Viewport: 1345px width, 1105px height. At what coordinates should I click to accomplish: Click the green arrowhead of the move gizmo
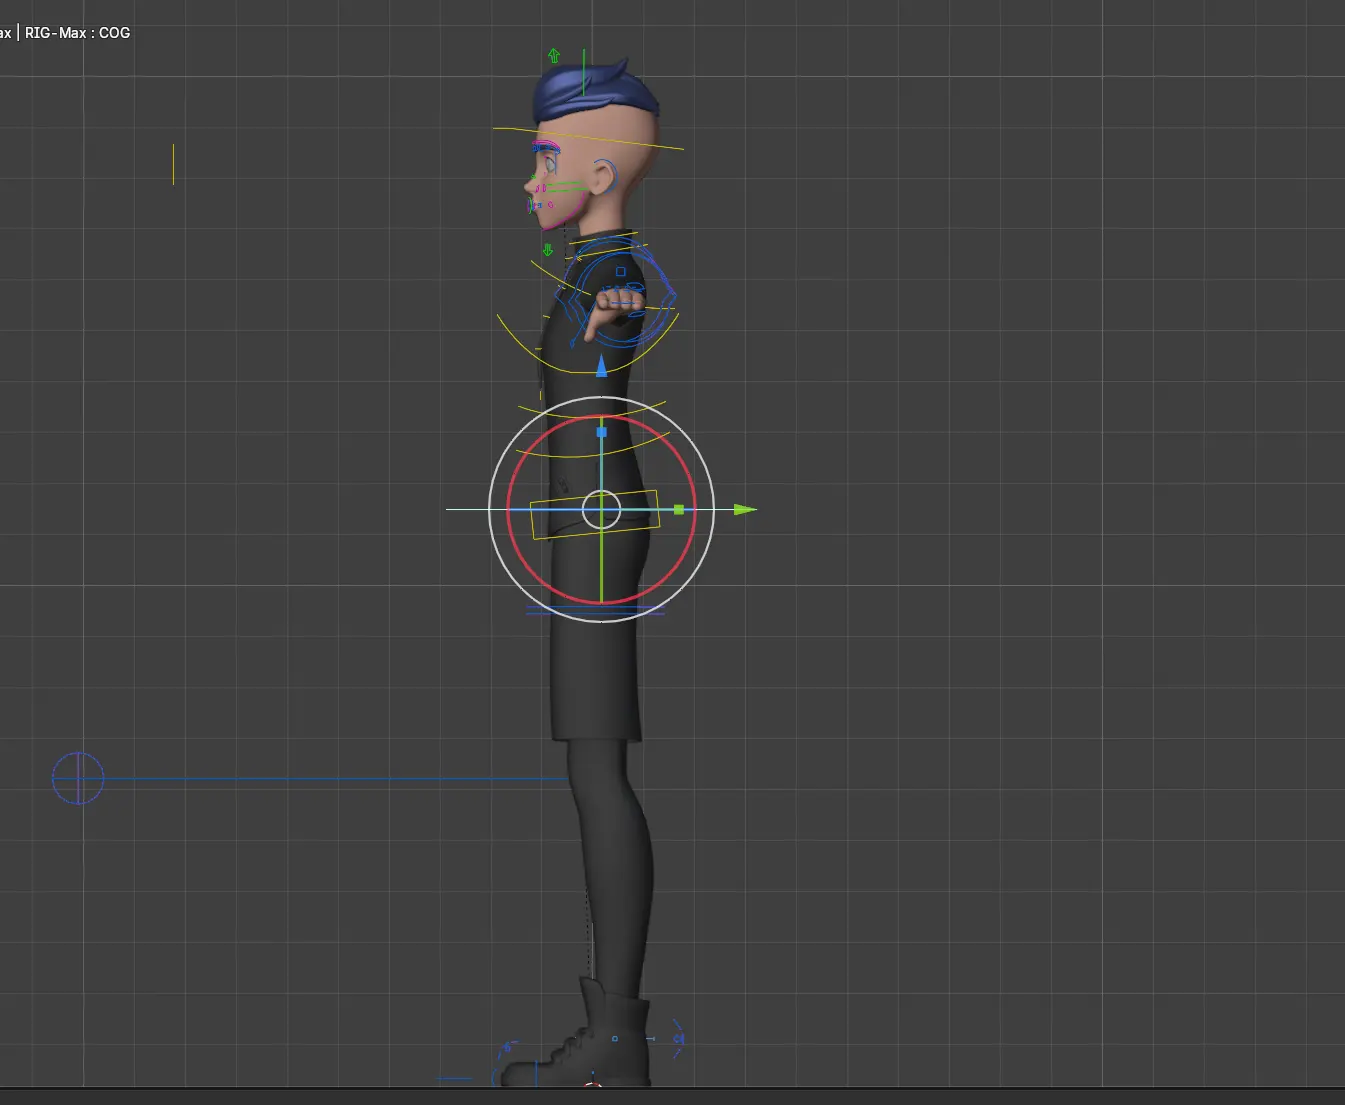pos(745,510)
